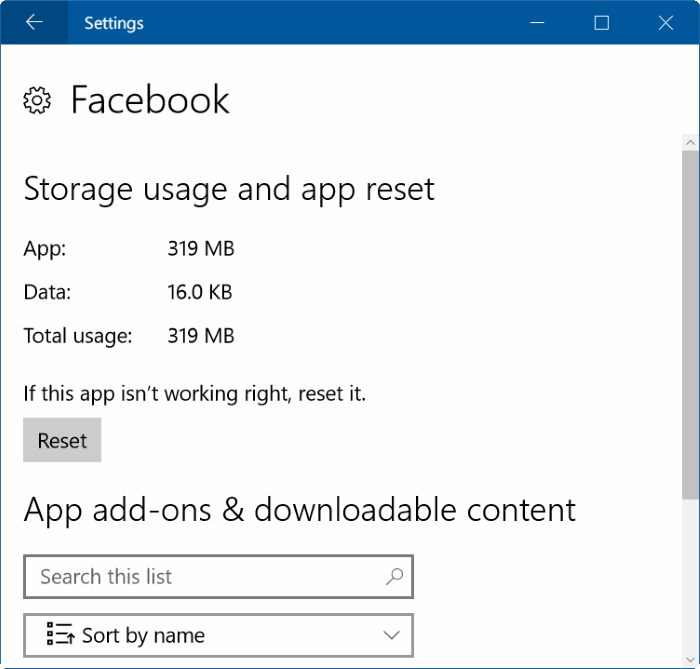
Task: Click the vertical scrollbar thumb
Action: pos(690,325)
